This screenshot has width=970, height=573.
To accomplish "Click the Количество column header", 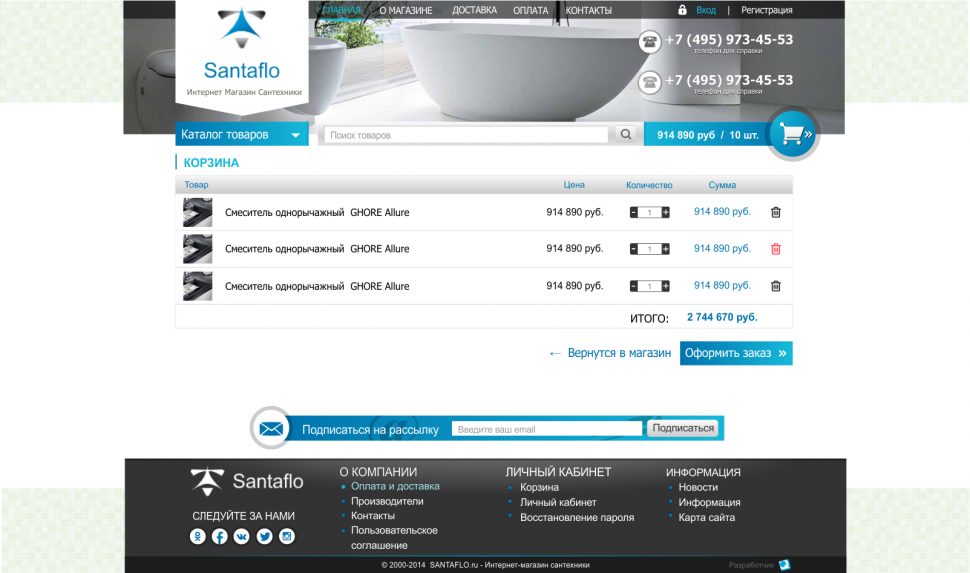I will pos(649,185).
